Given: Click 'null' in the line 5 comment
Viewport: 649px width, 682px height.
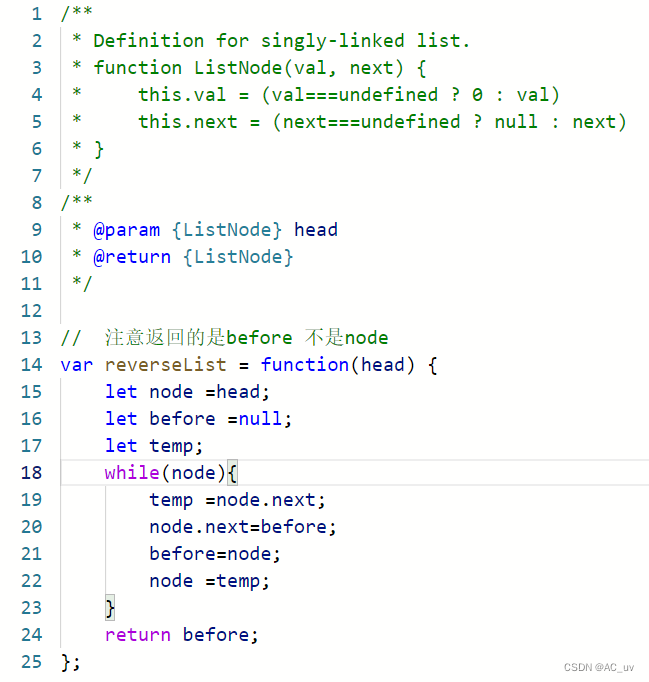Looking at the screenshot, I should [x=516, y=122].
